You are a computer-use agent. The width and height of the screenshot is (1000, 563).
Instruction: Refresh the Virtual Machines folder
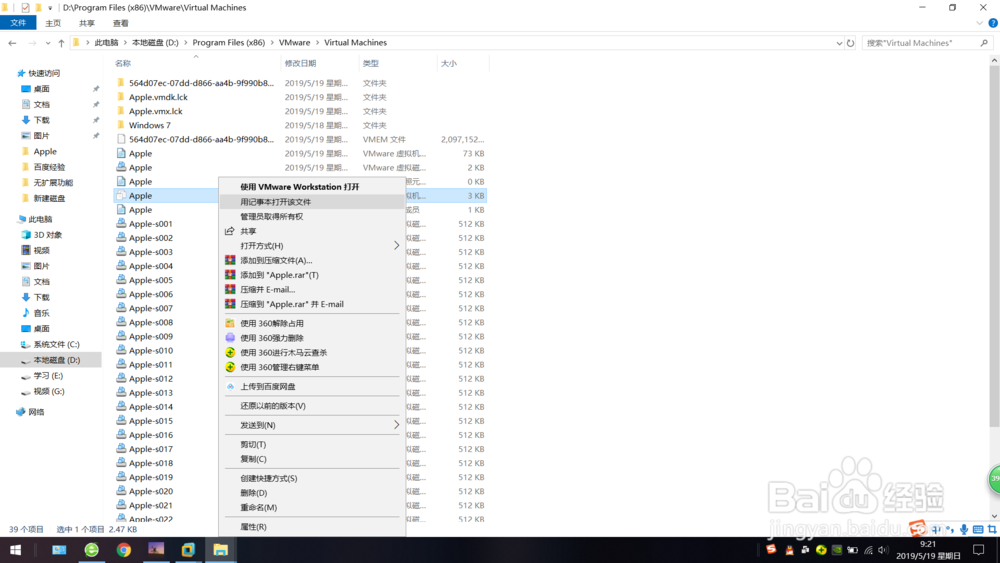click(x=850, y=43)
